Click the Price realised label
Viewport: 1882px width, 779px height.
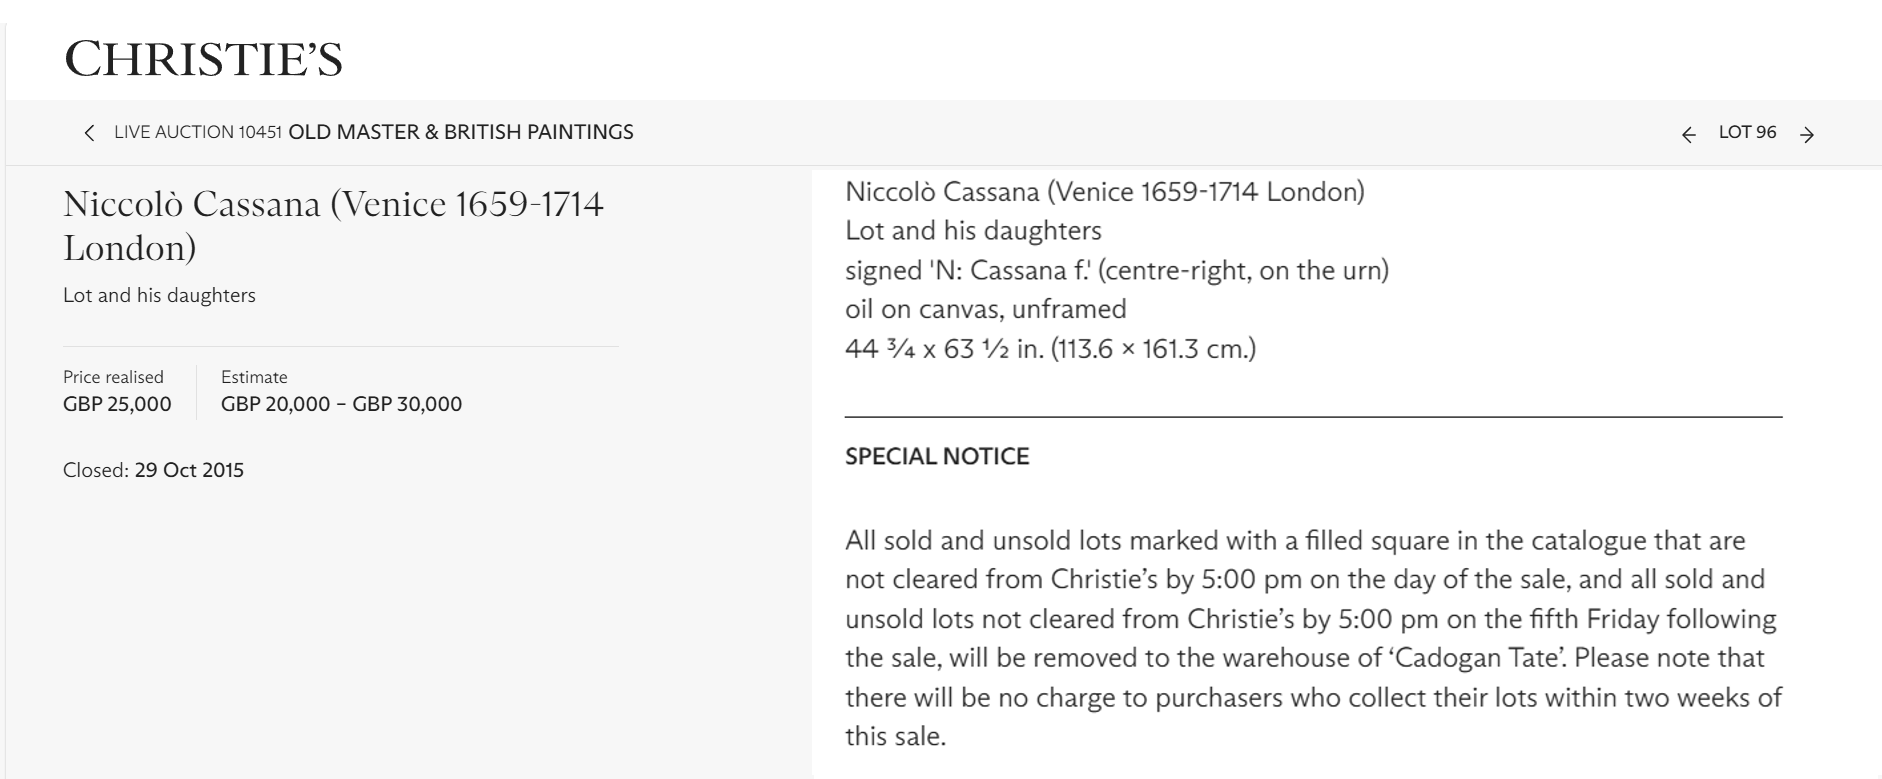(x=113, y=377)
